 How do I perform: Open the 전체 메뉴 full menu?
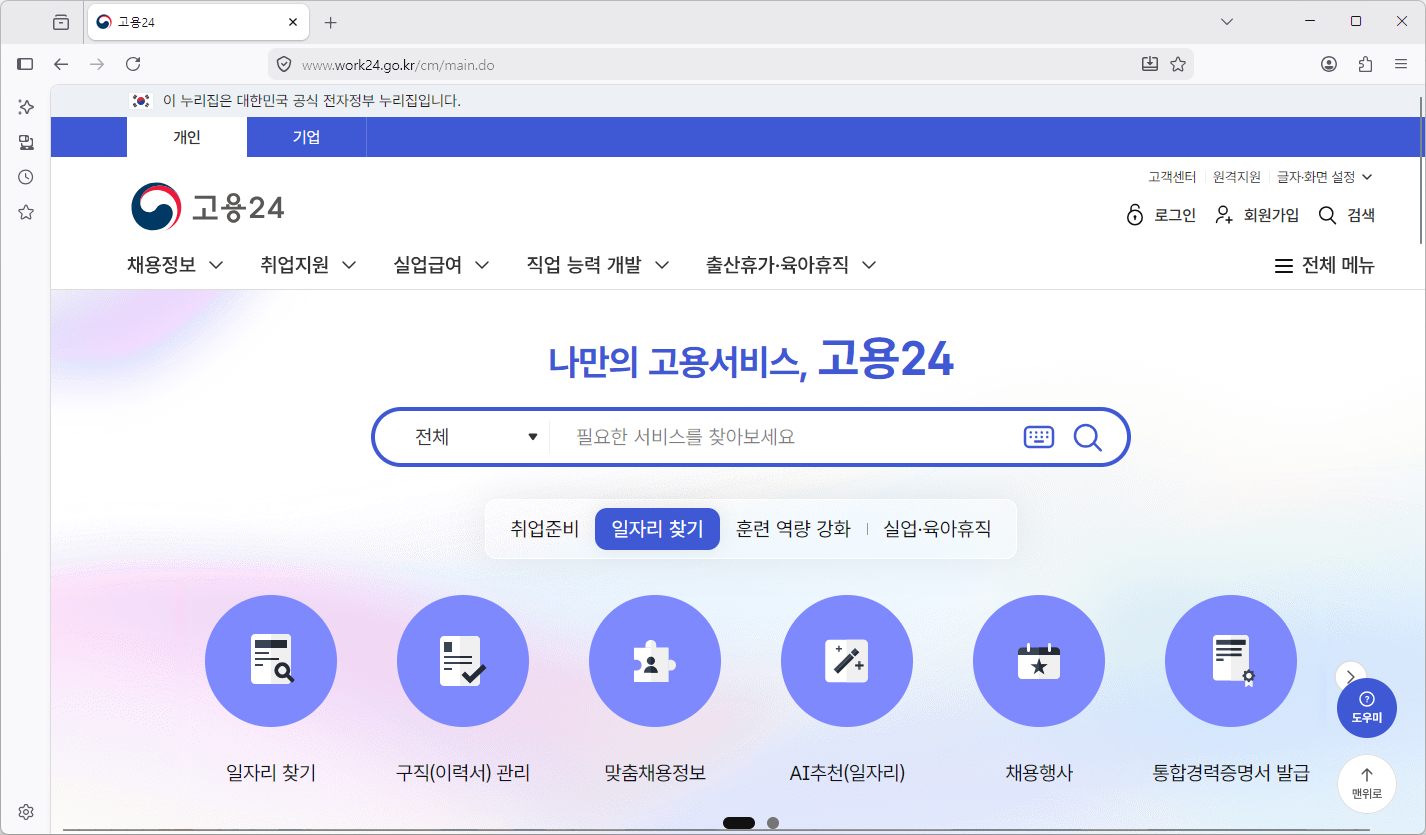pos(1324,266)
